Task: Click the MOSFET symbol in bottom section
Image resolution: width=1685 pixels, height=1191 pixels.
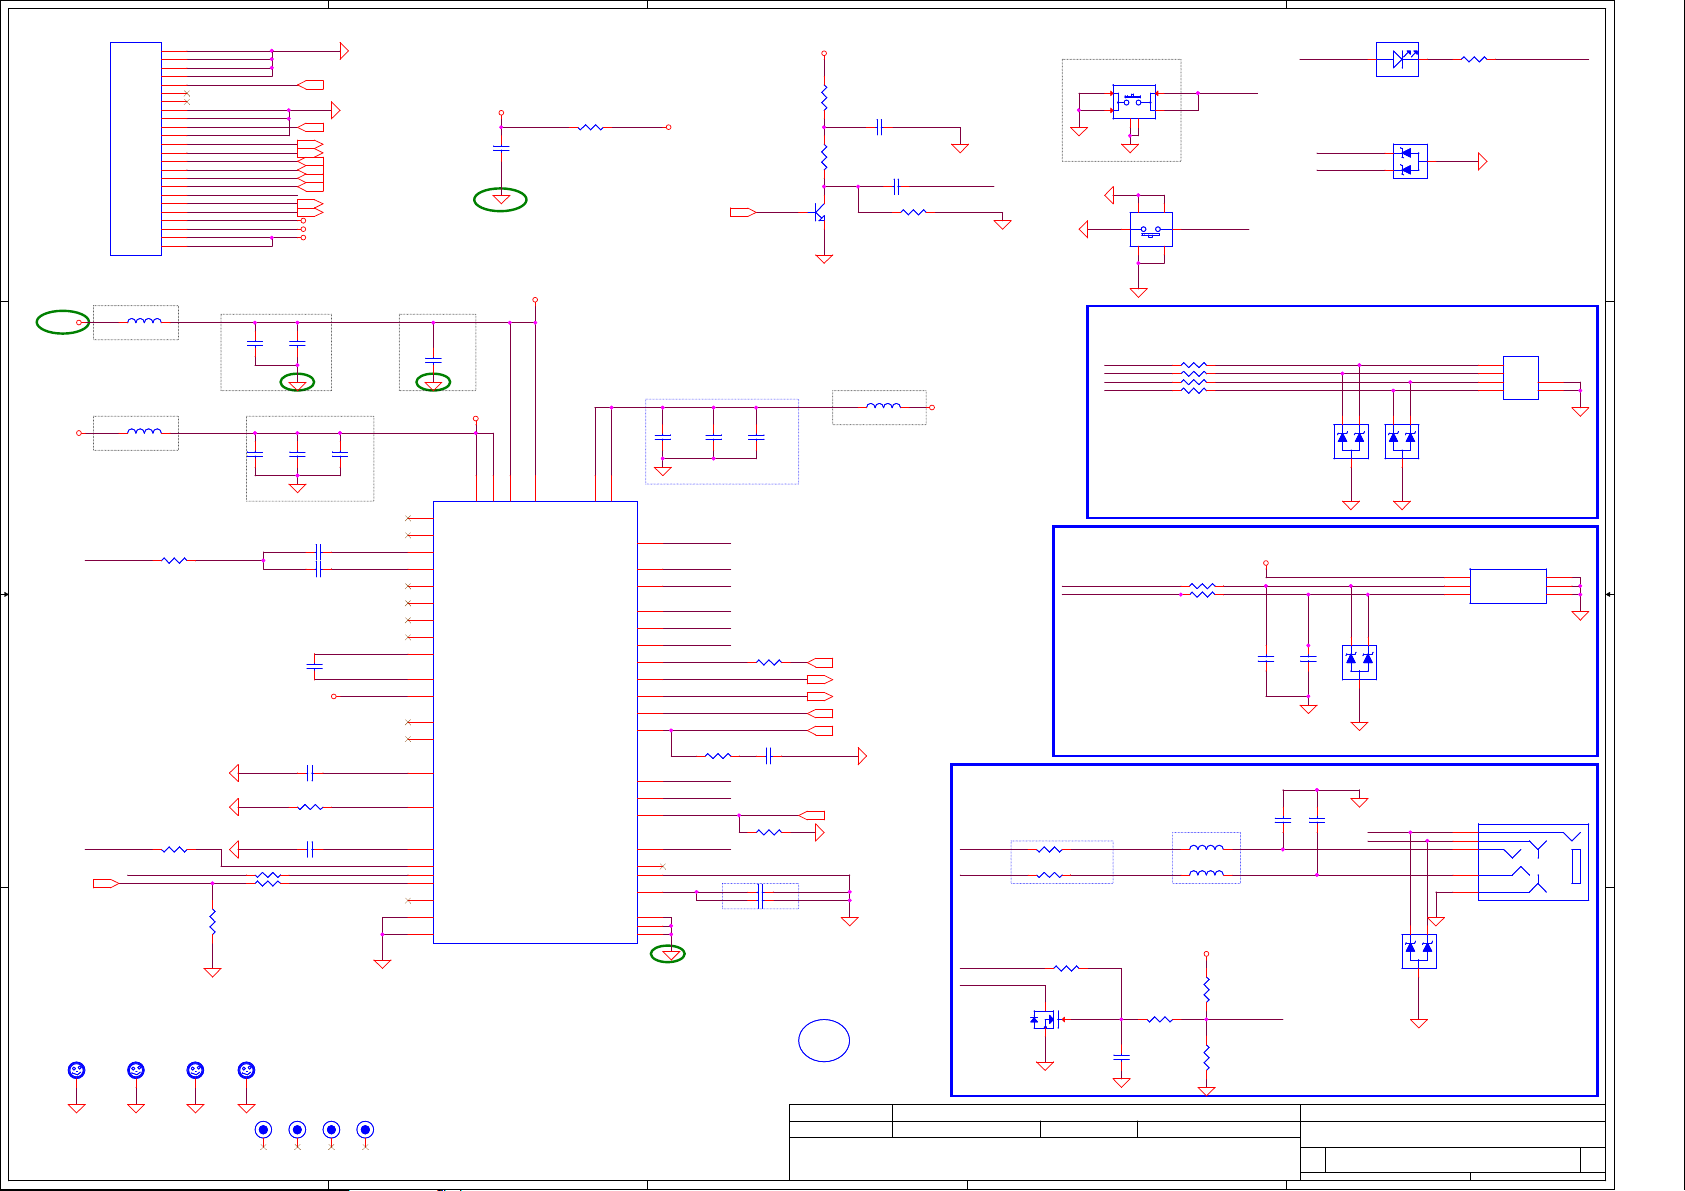Action: tap(1044, 1020)
